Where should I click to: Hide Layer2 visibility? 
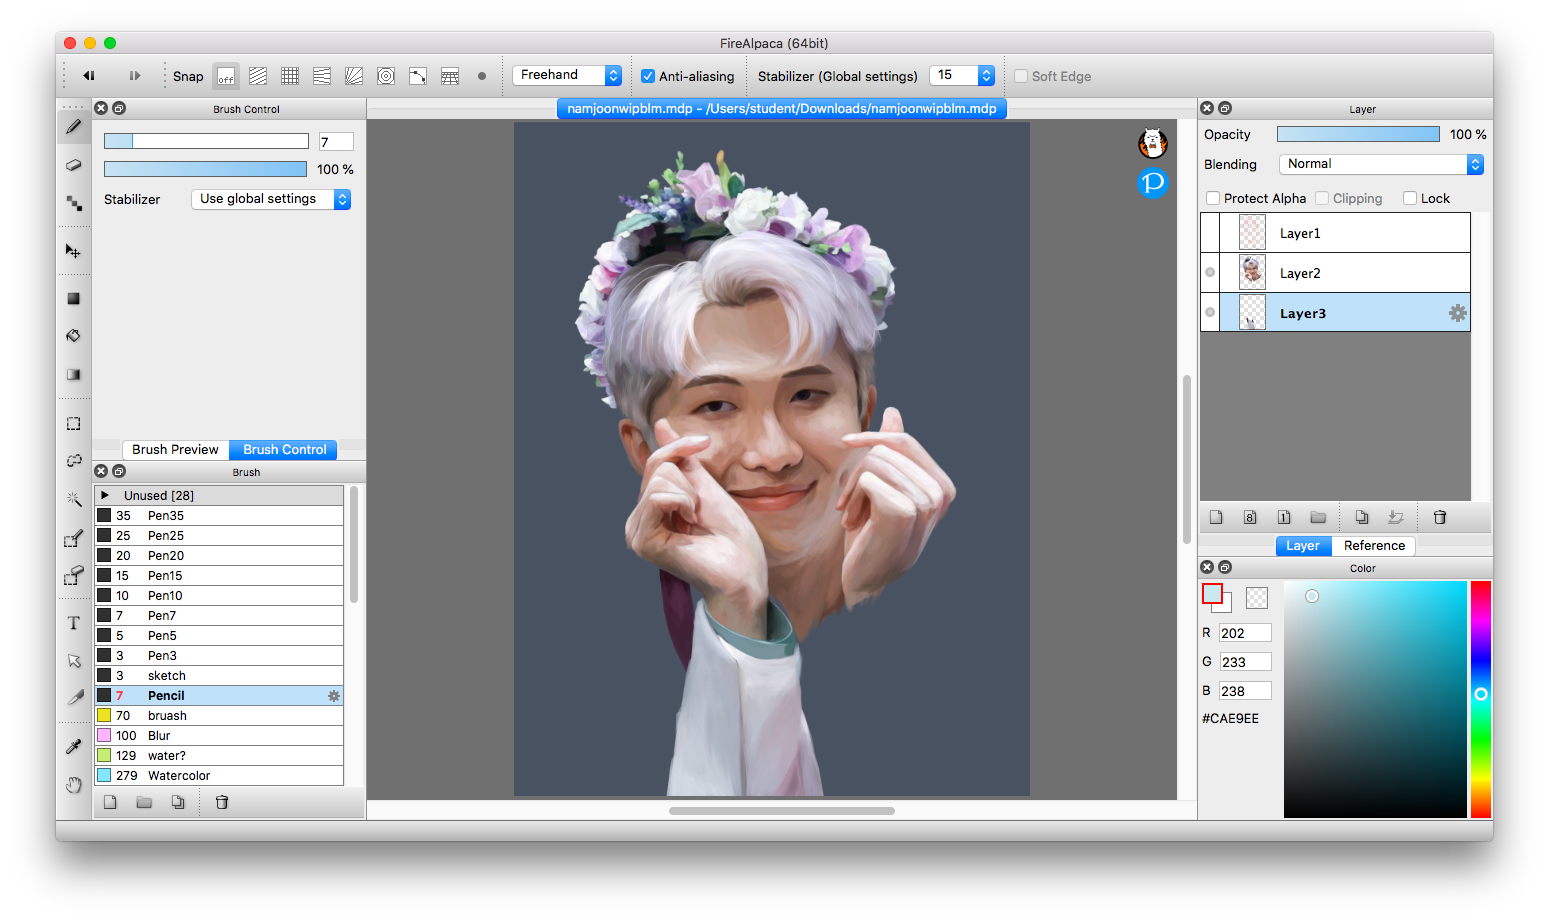click(1210, 273)
